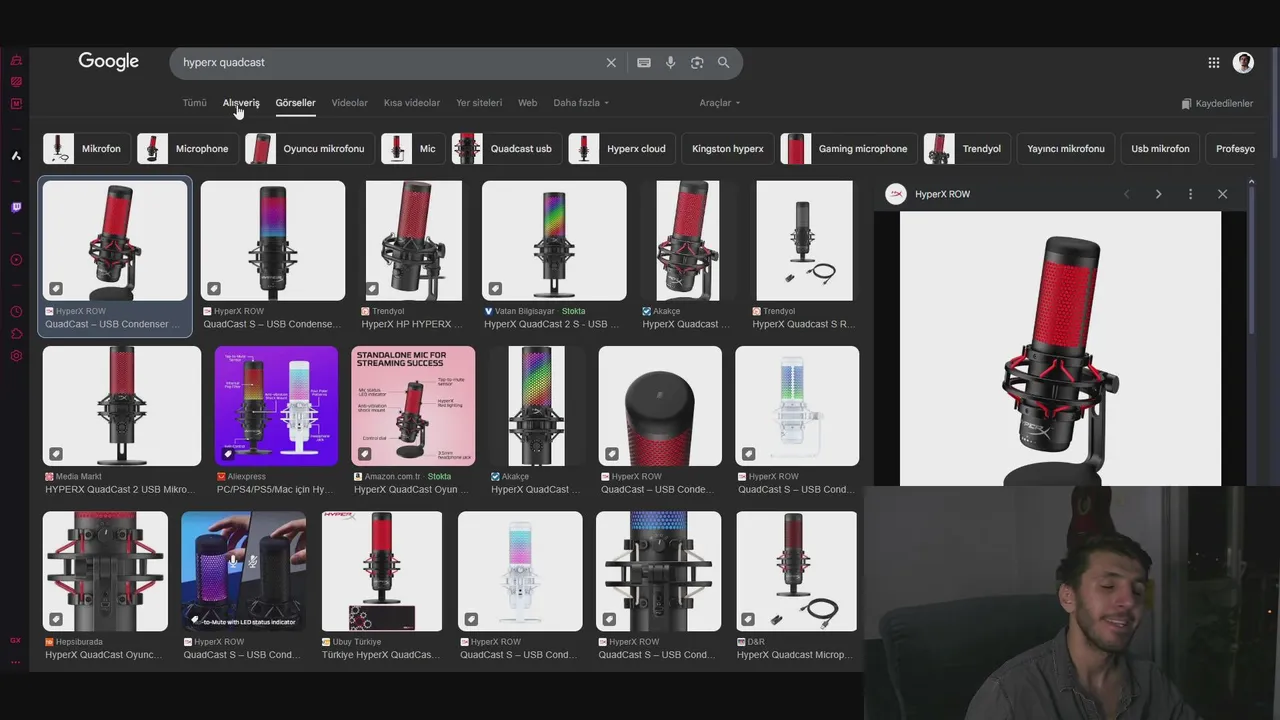Screen dimensions: 1280x720
Task: Select the Görseller tab
Action: [295, 103]
